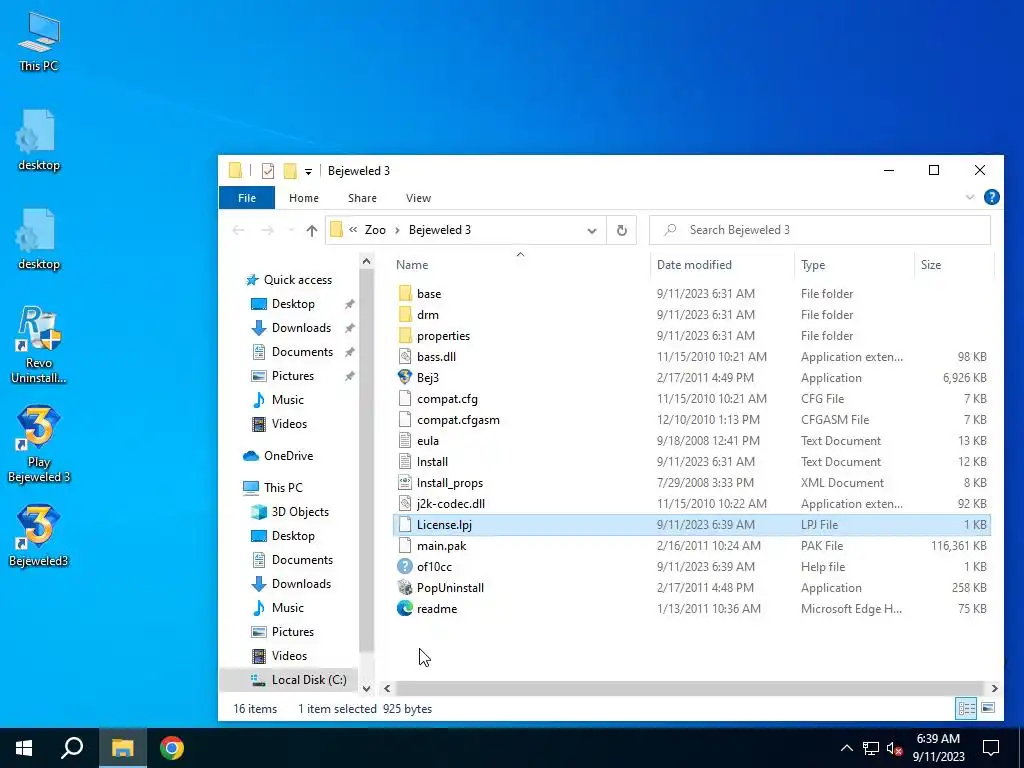Screen dimensions: 1024x768
Task: Click the Back navigation arrow
Action: [x=238, y=230]
